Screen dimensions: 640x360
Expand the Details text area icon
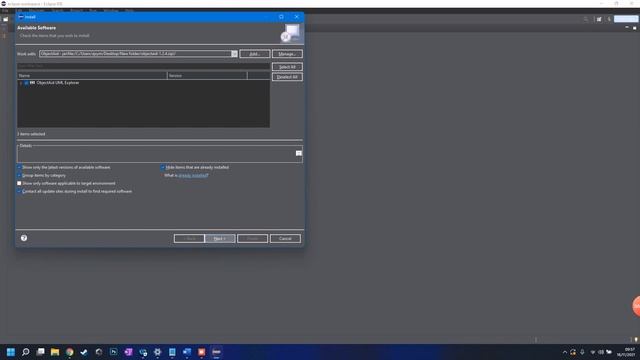pyautogui.click(x=299, y=153)
